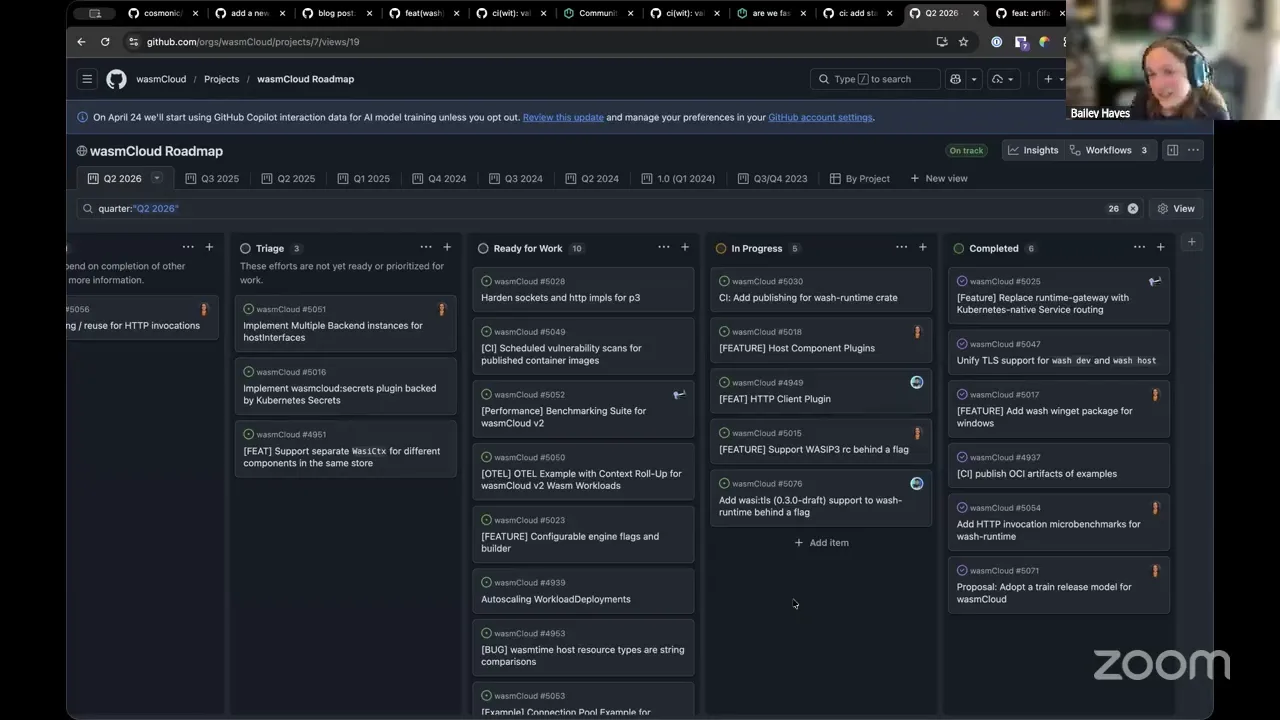The image size is (1280, 720).
Task: Open the extension icon with the 7 badge
Action: (1021, 42)
